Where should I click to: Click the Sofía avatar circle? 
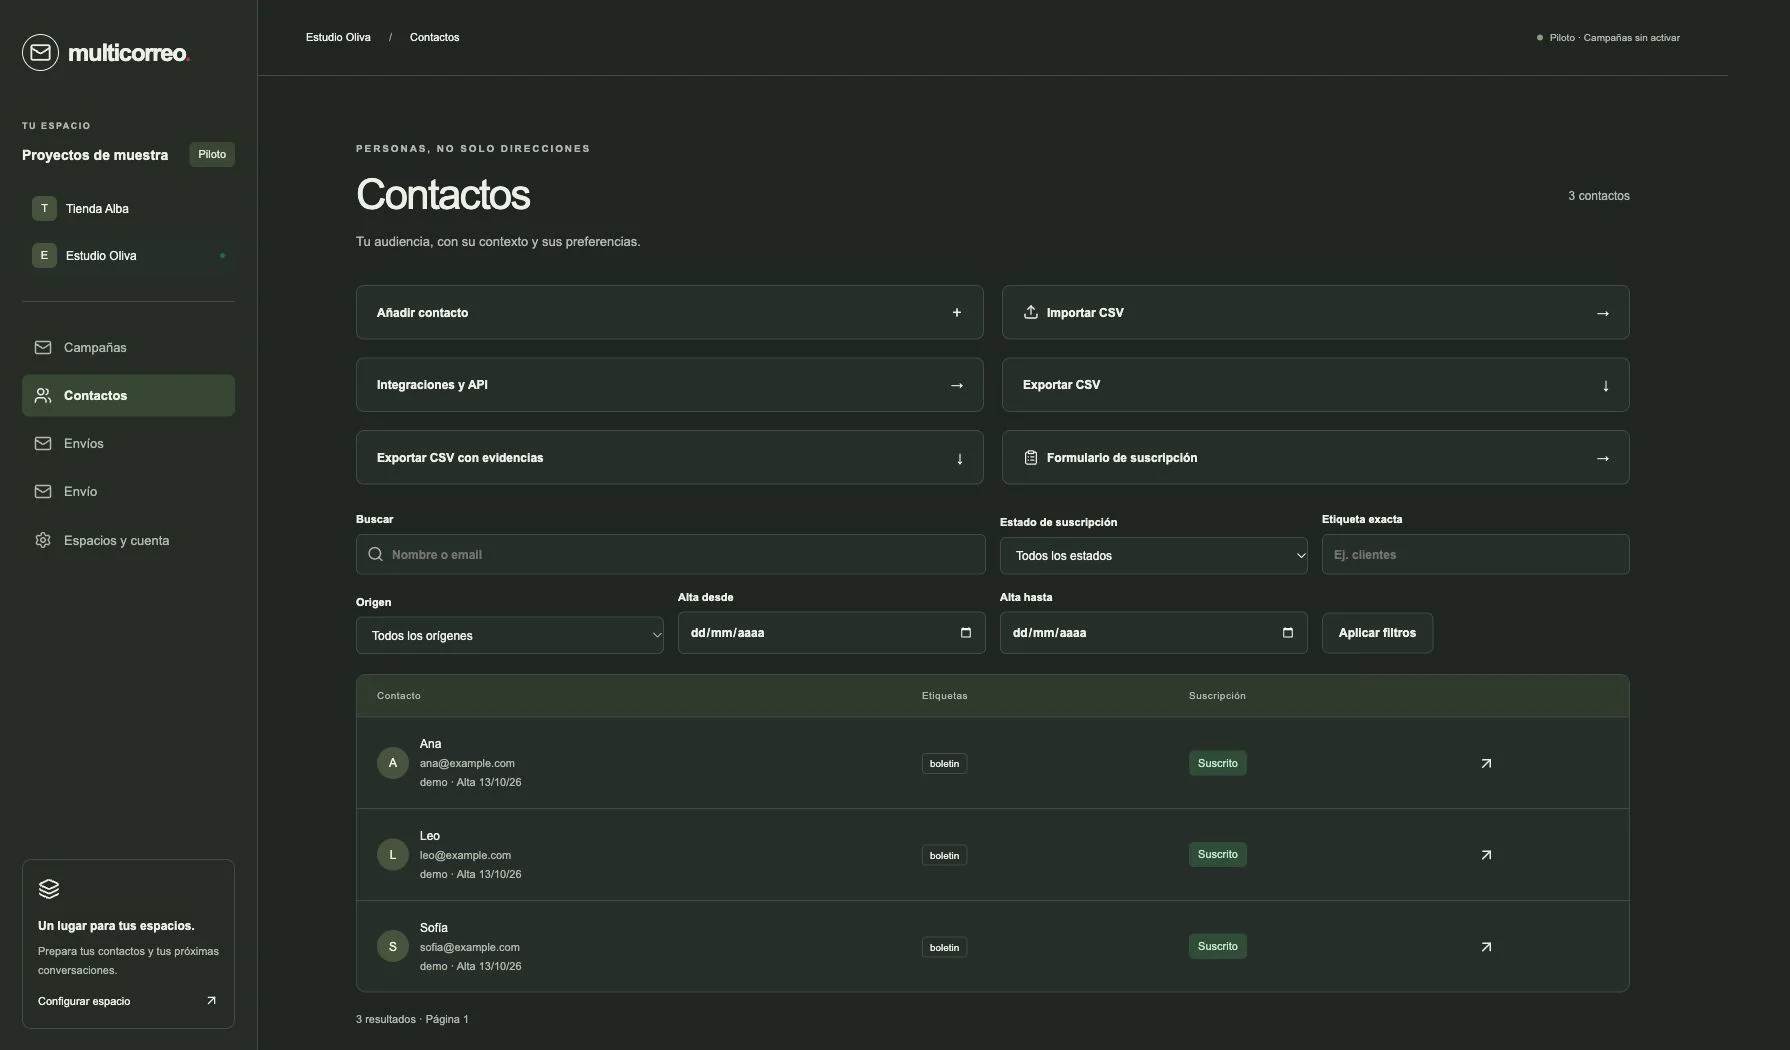[393, 947]
